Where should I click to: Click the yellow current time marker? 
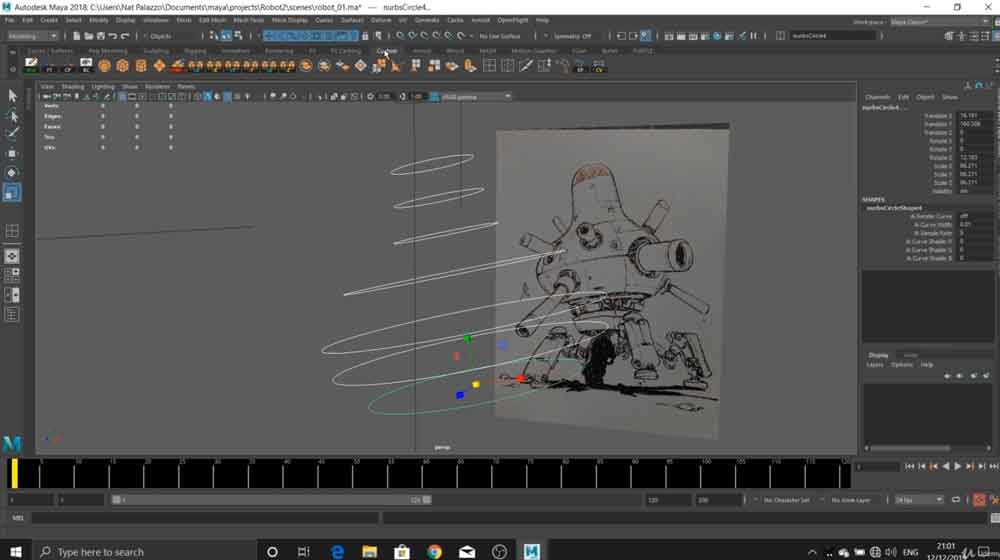click(15, 473)
